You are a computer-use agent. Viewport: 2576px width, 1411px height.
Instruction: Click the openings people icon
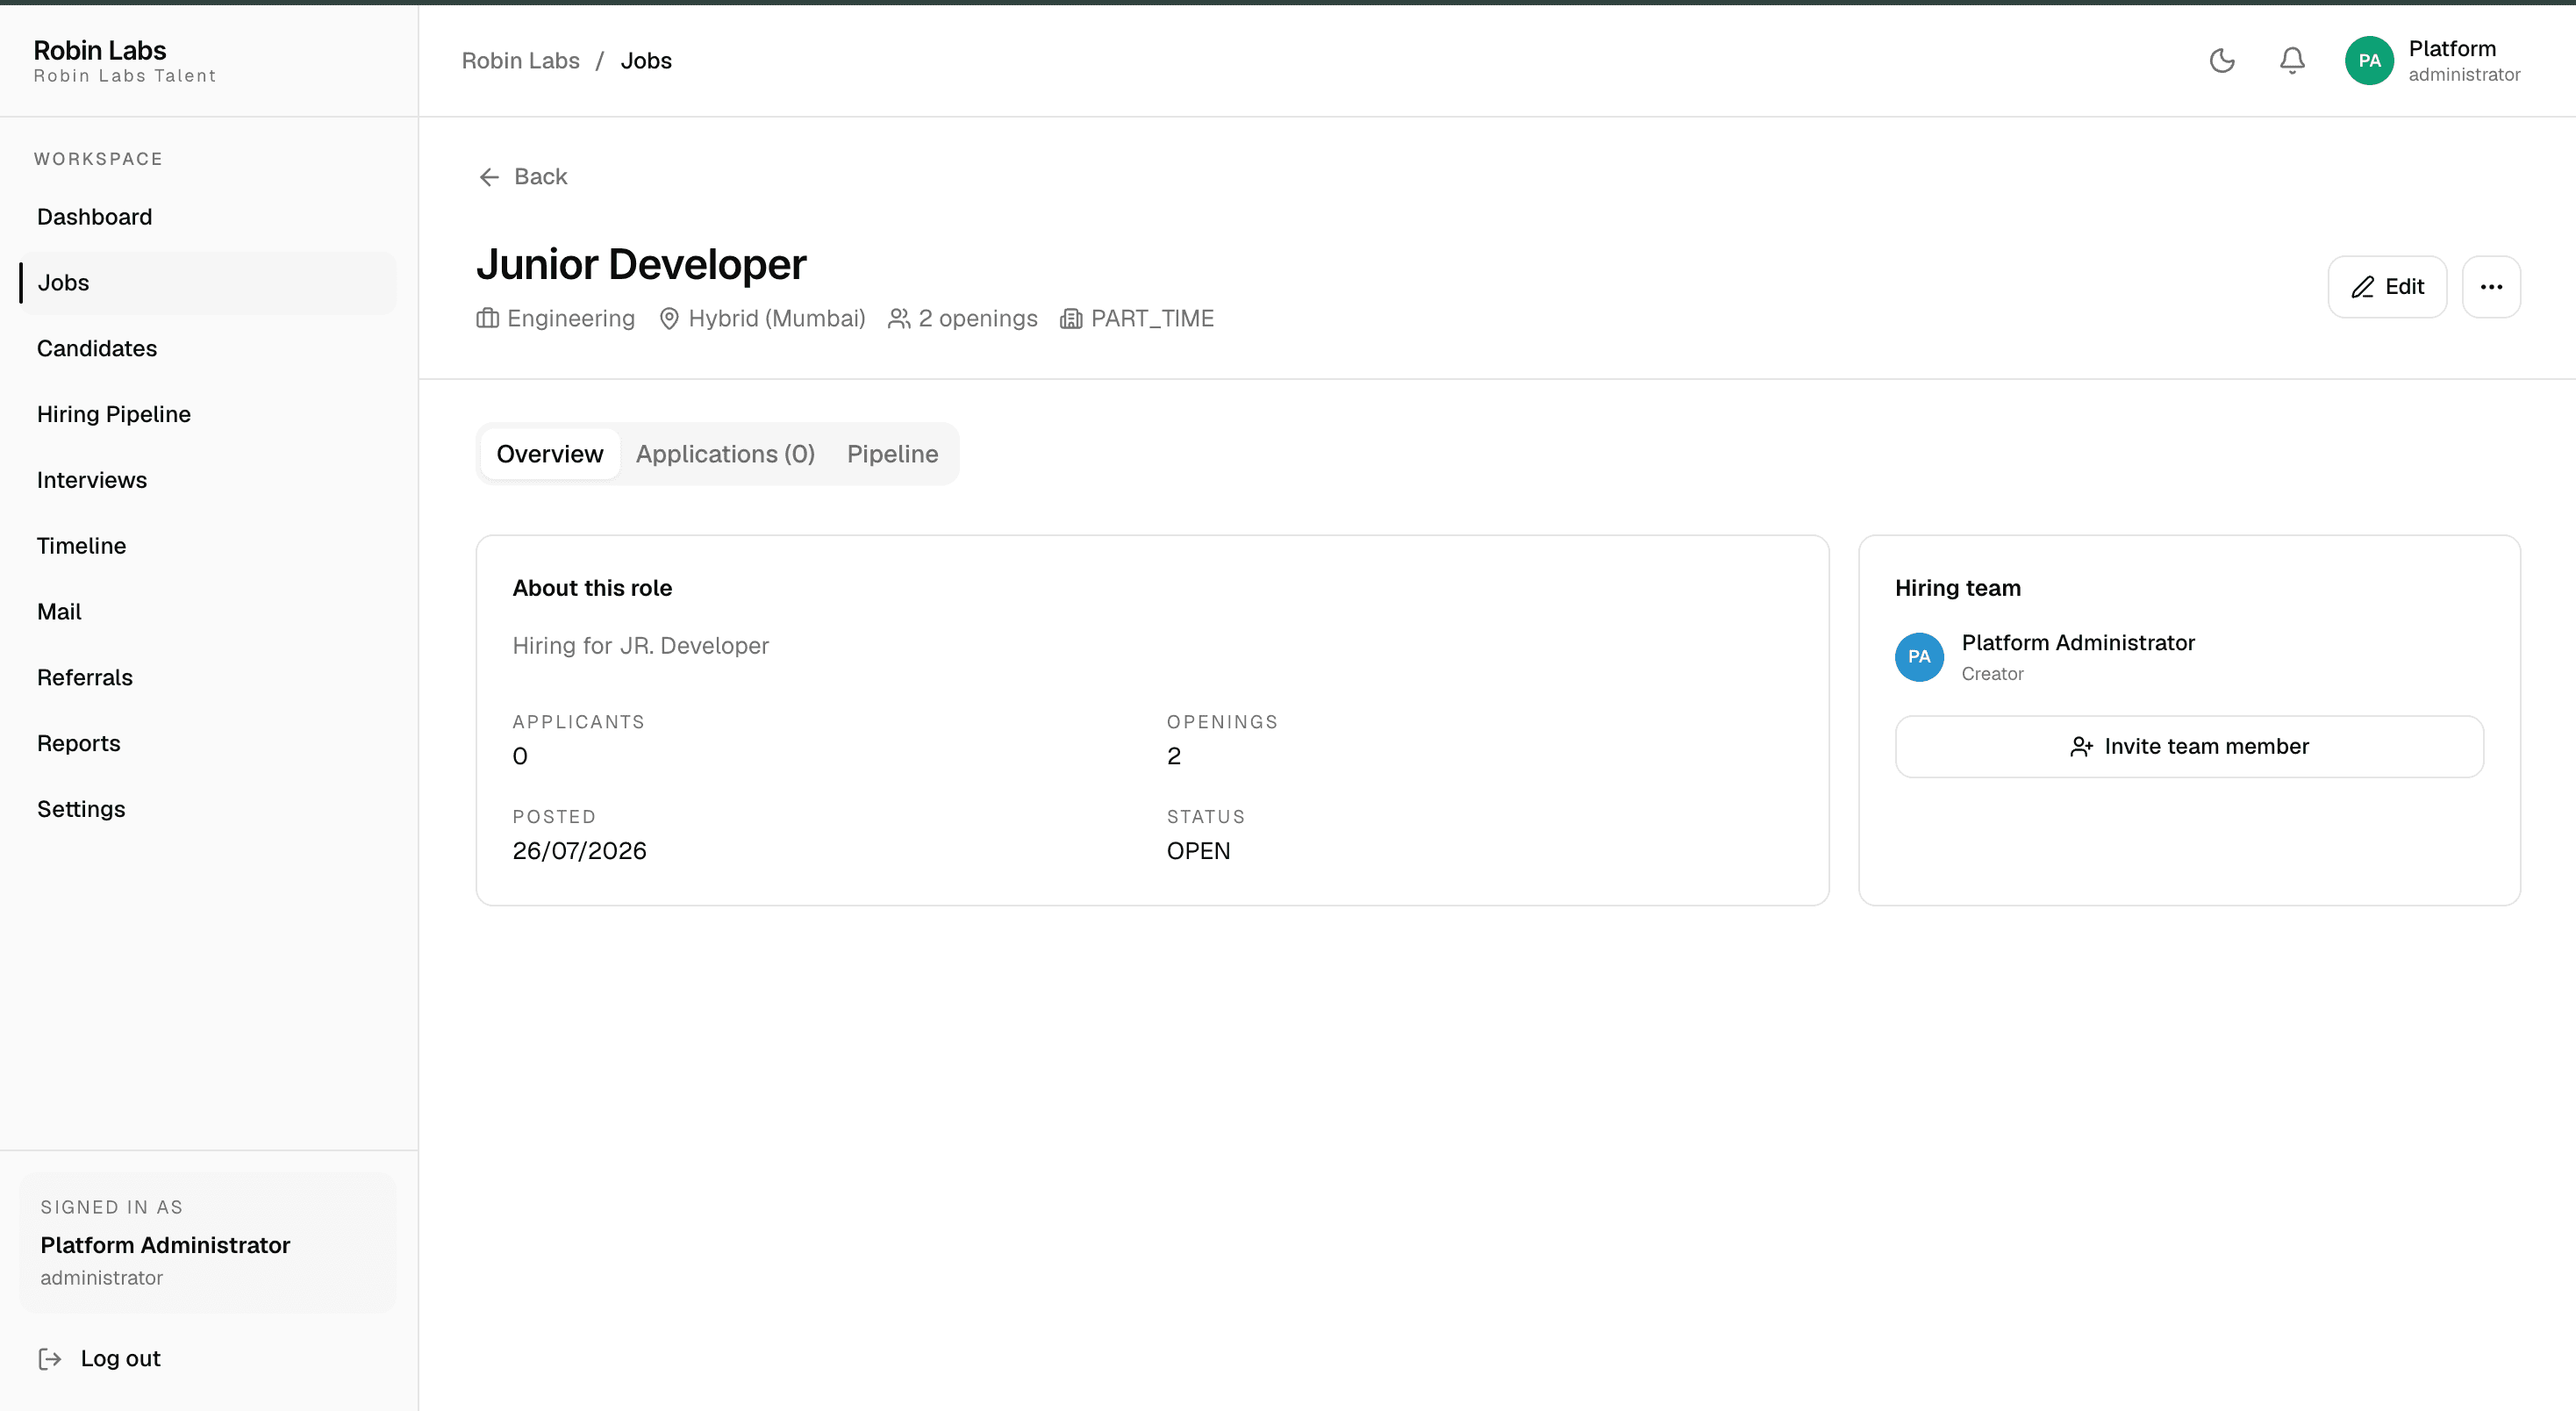tap(899, 318)
